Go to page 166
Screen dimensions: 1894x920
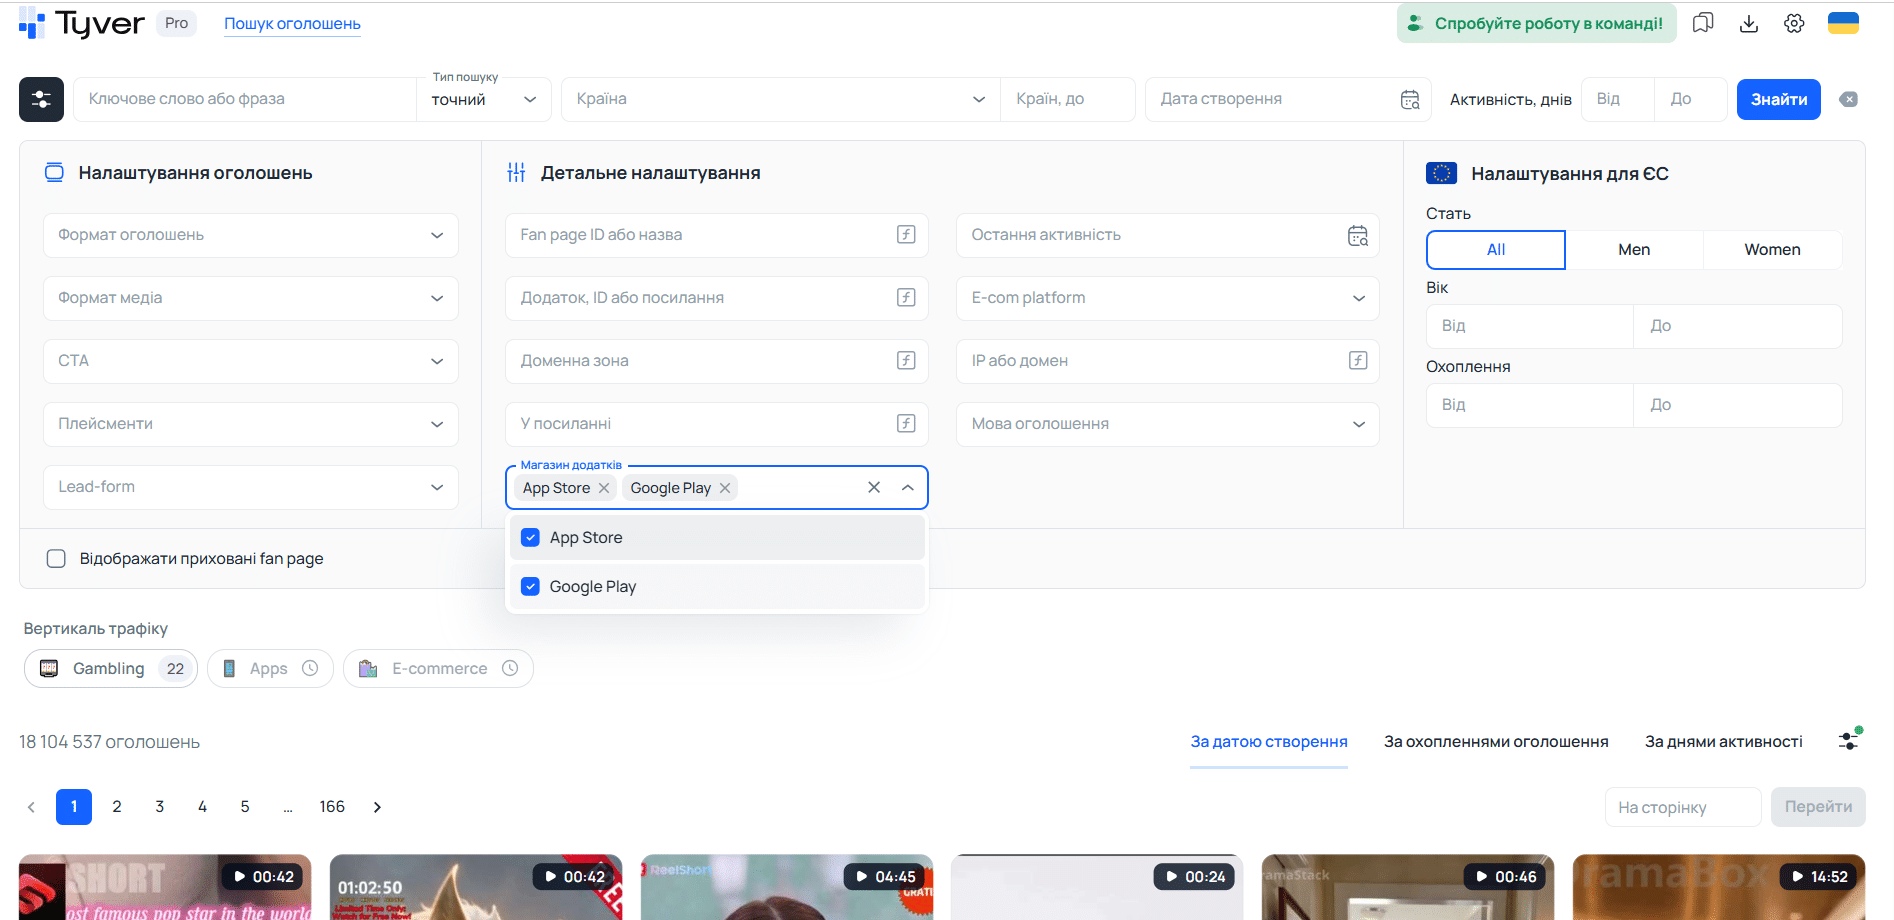332,807
